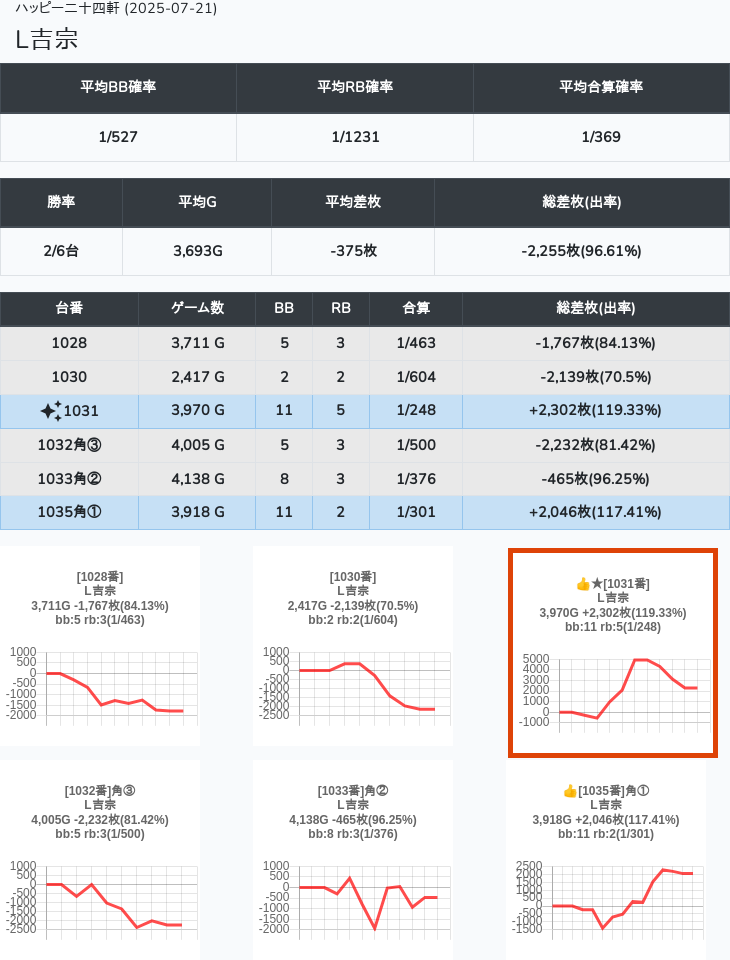Sort the machine table by 台番 header
This screenshot has width=730, height=960.
tap(69, 309)
